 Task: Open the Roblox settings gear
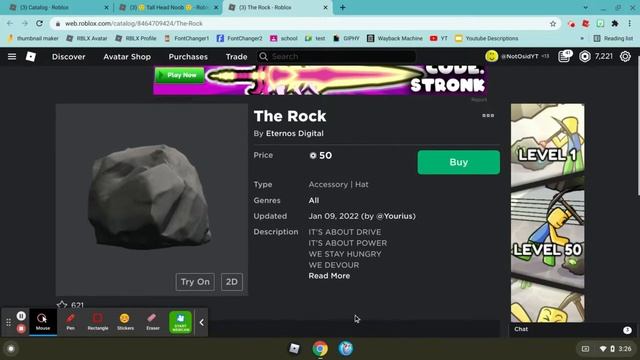pos(625,56)
